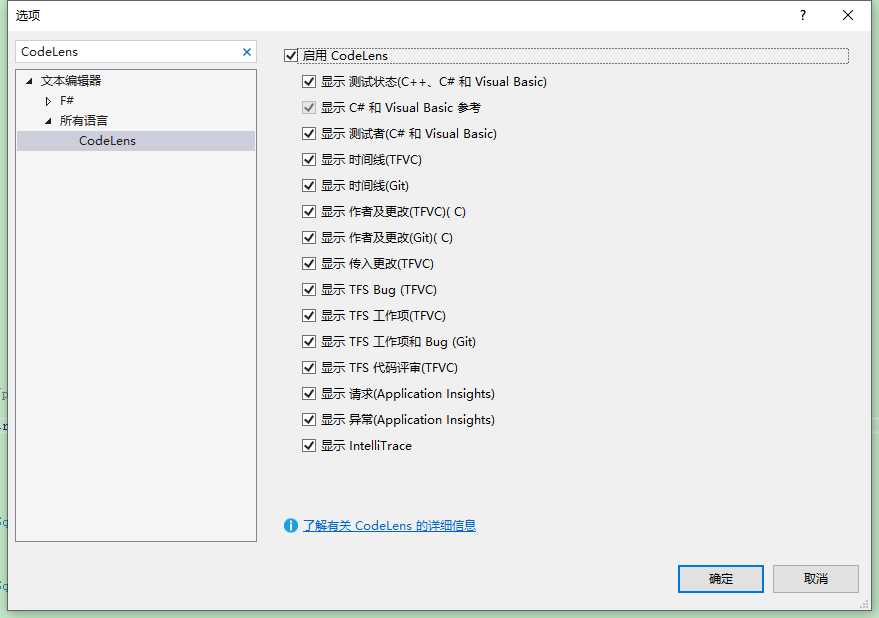Close the 选项 dialog window
Screen dimensions: 879x618
tap(848, 15)
